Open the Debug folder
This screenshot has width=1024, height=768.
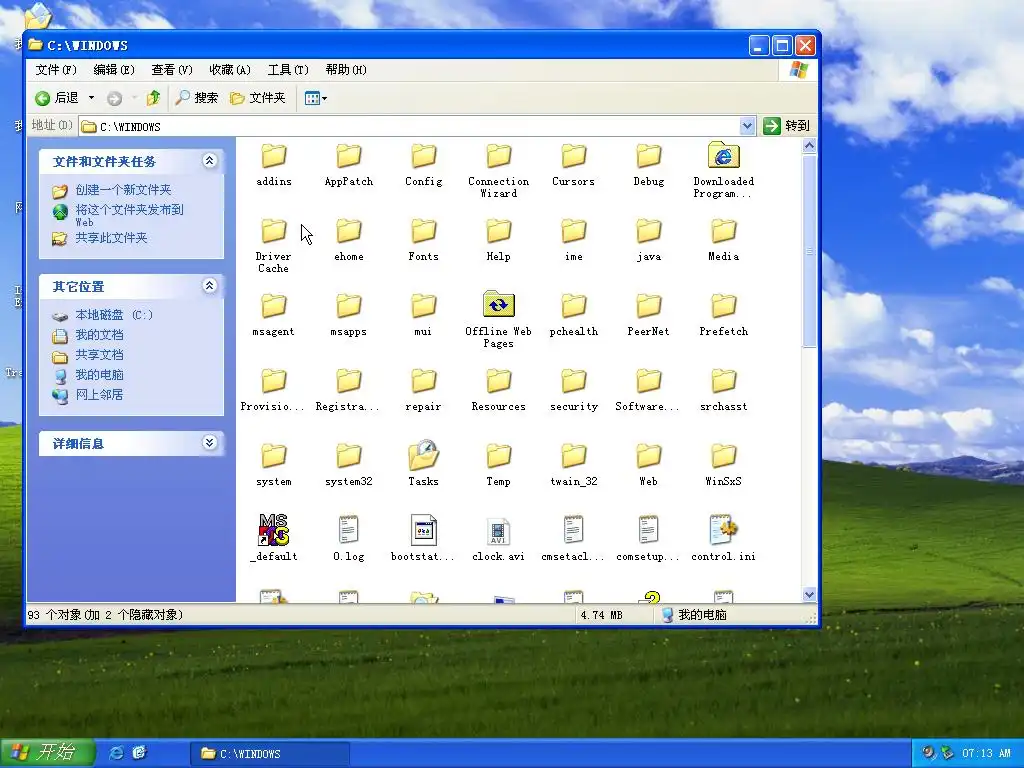[x=648, y=165]
